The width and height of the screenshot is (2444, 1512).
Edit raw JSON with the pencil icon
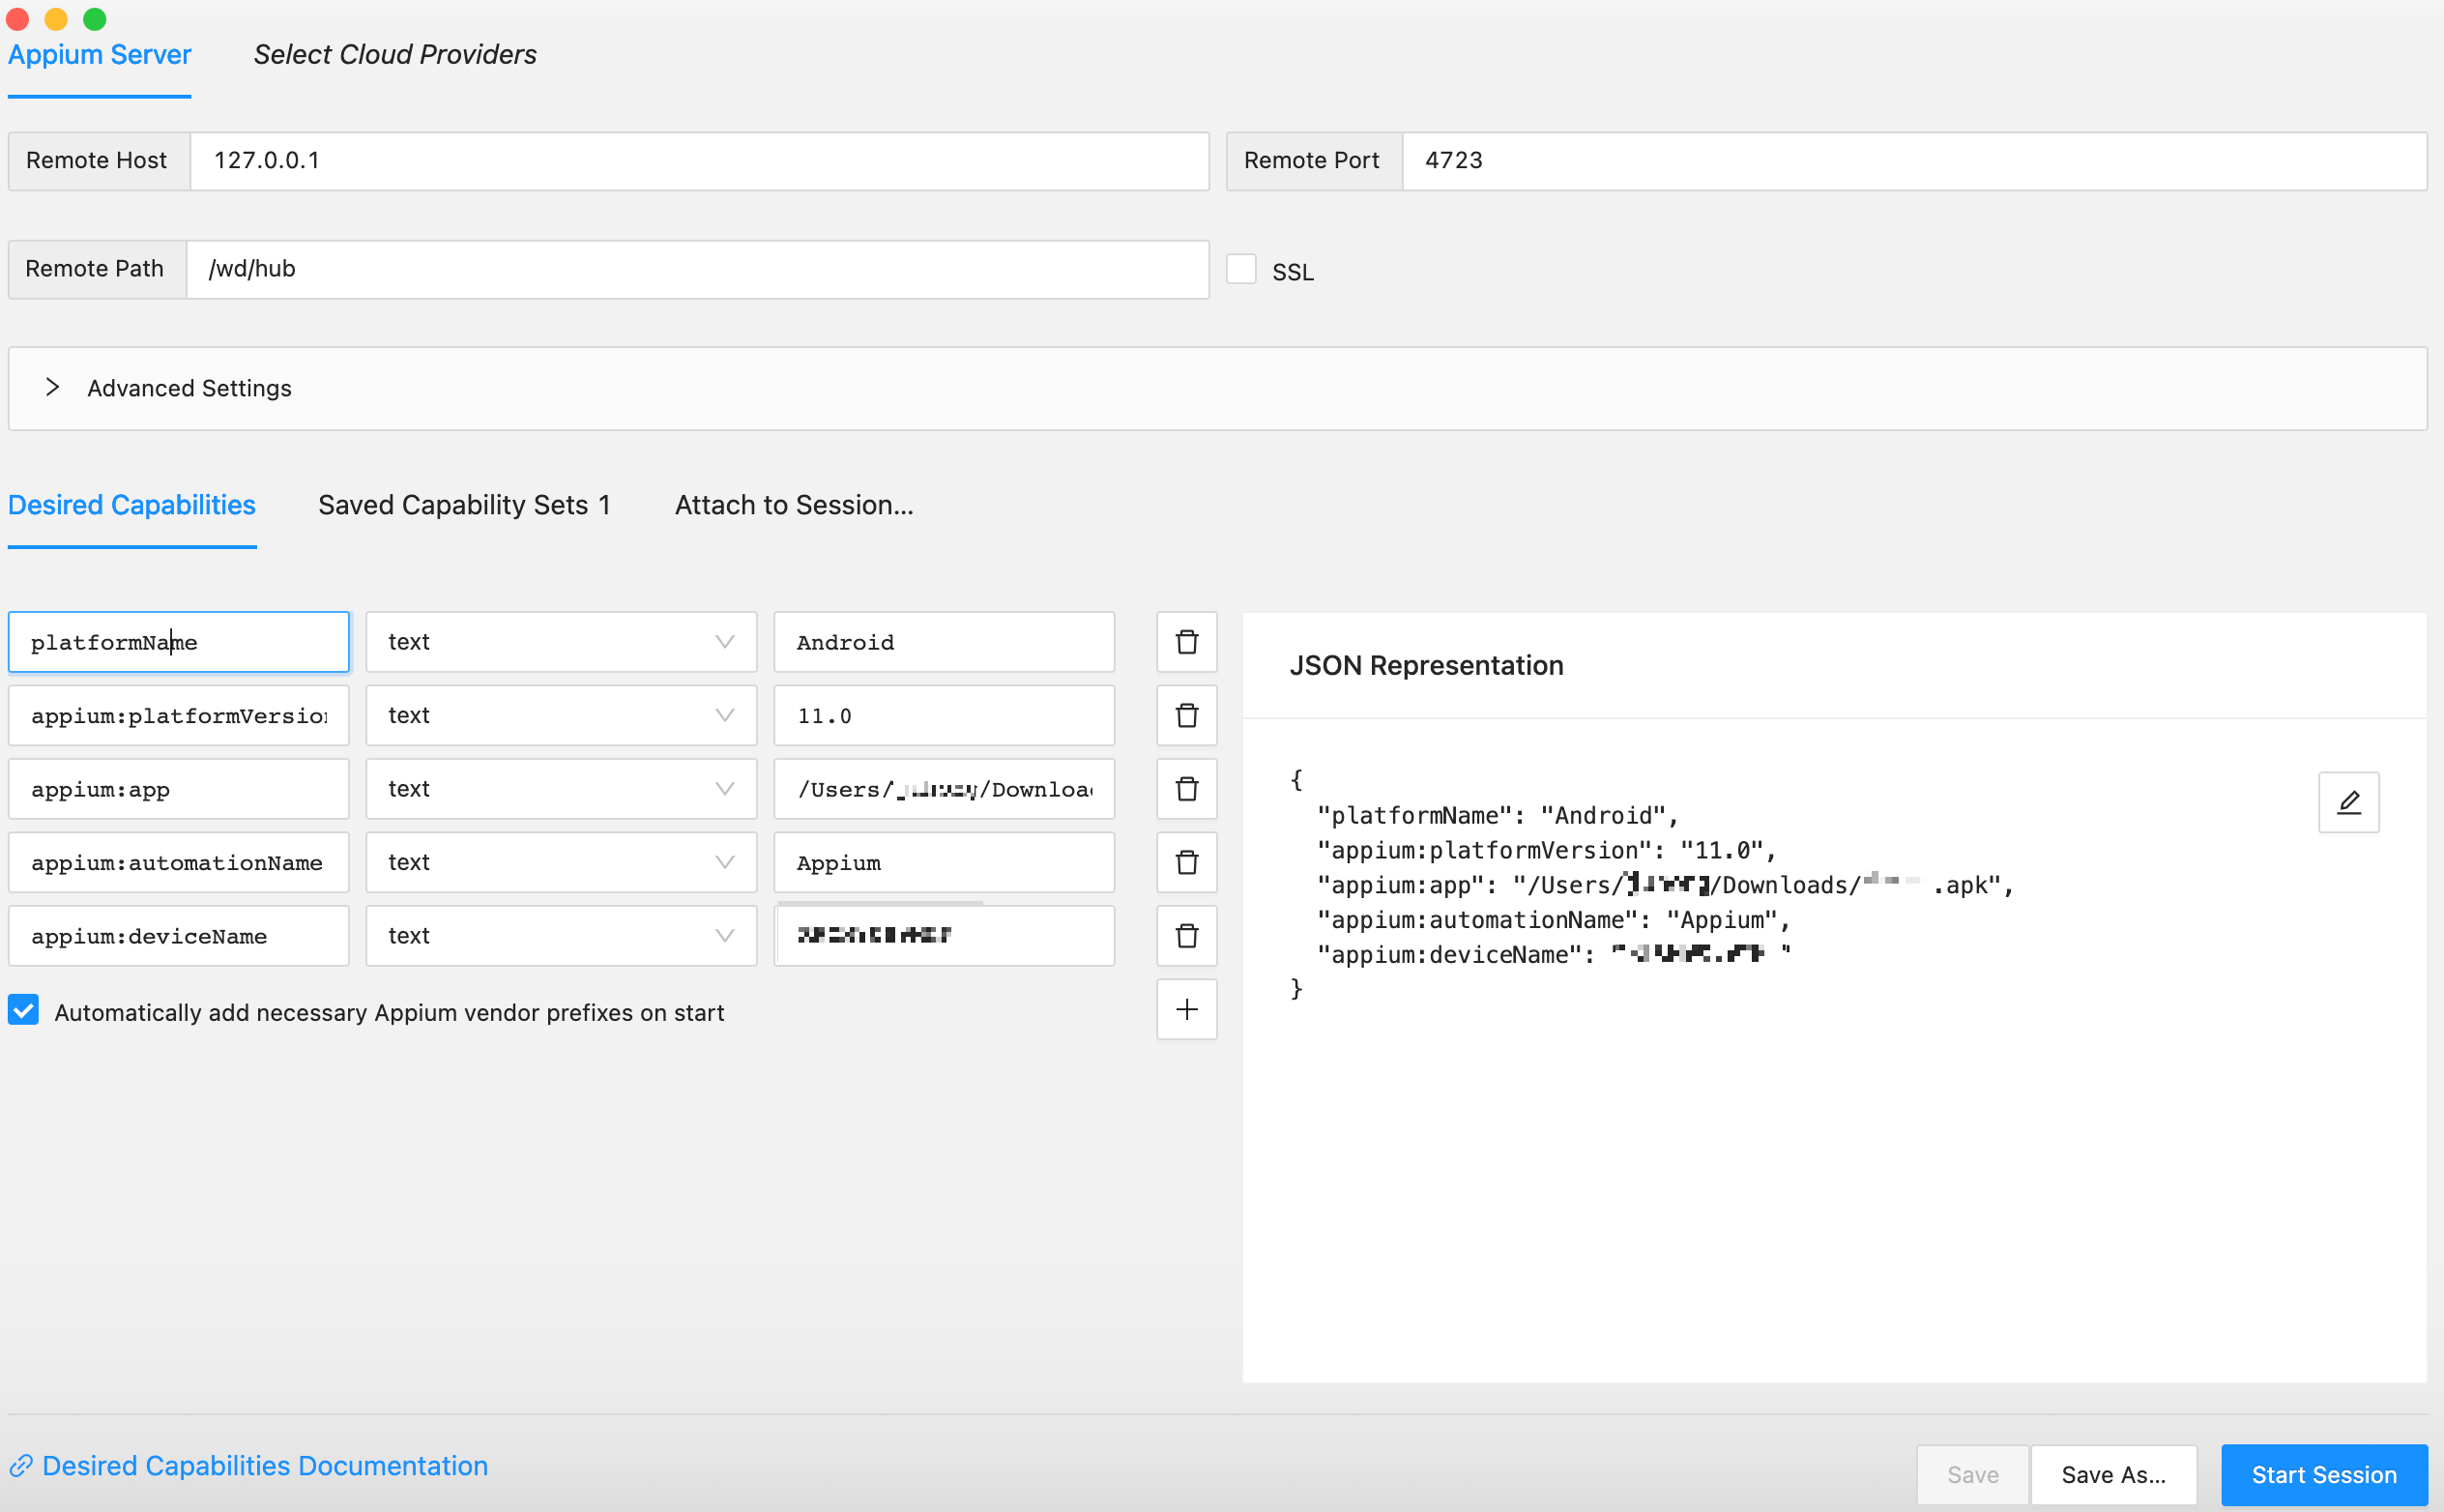pyautogui.click(x=2349, y=802)
